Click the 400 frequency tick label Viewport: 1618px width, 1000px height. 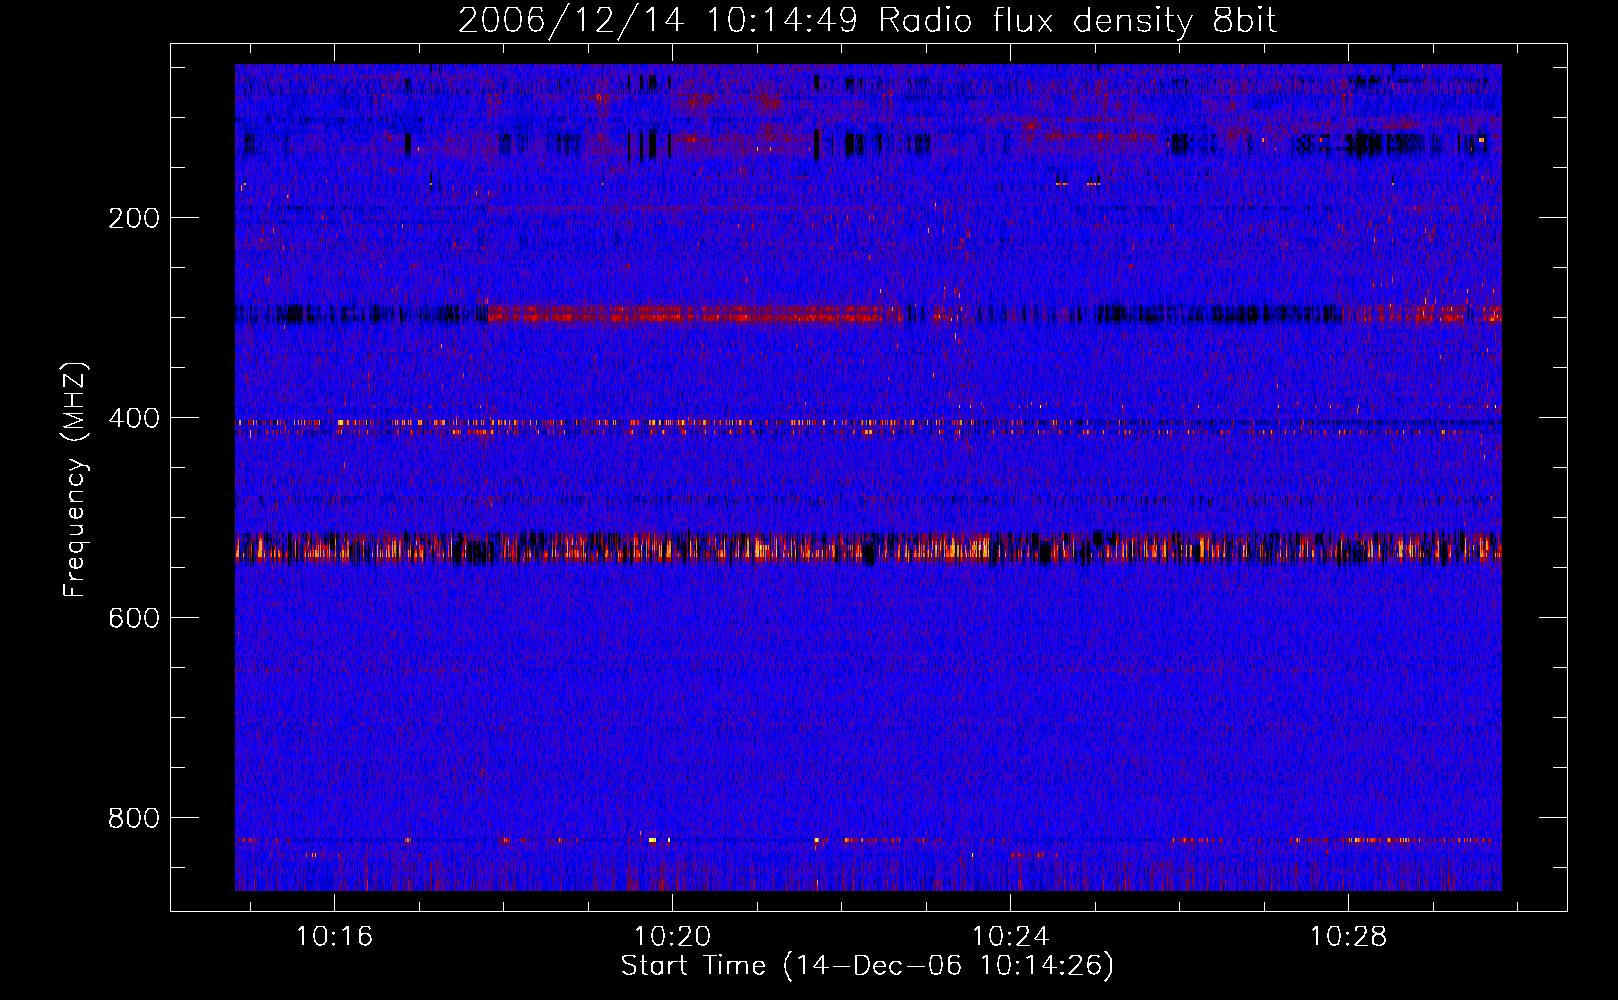point(133,418)
